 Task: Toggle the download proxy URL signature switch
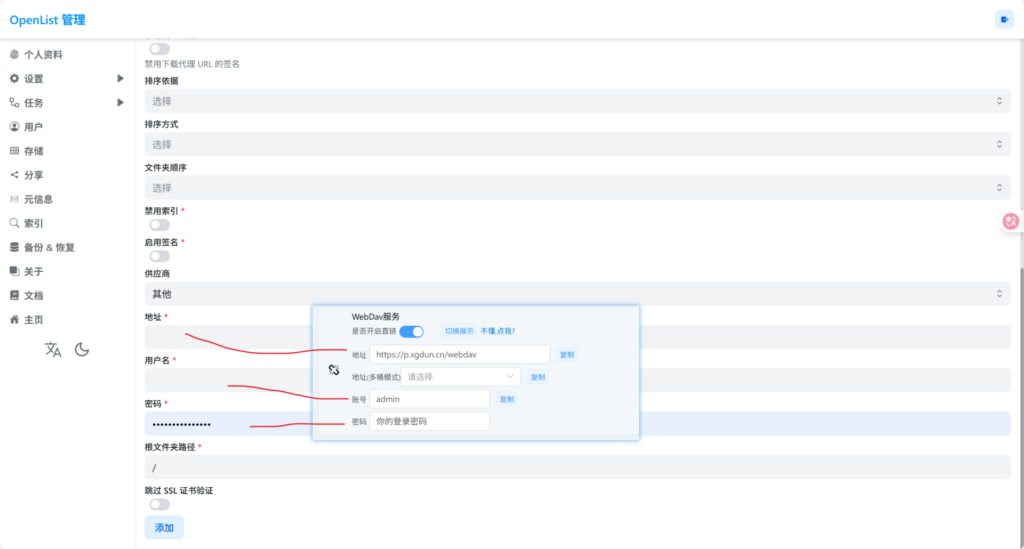click(159, 49)
